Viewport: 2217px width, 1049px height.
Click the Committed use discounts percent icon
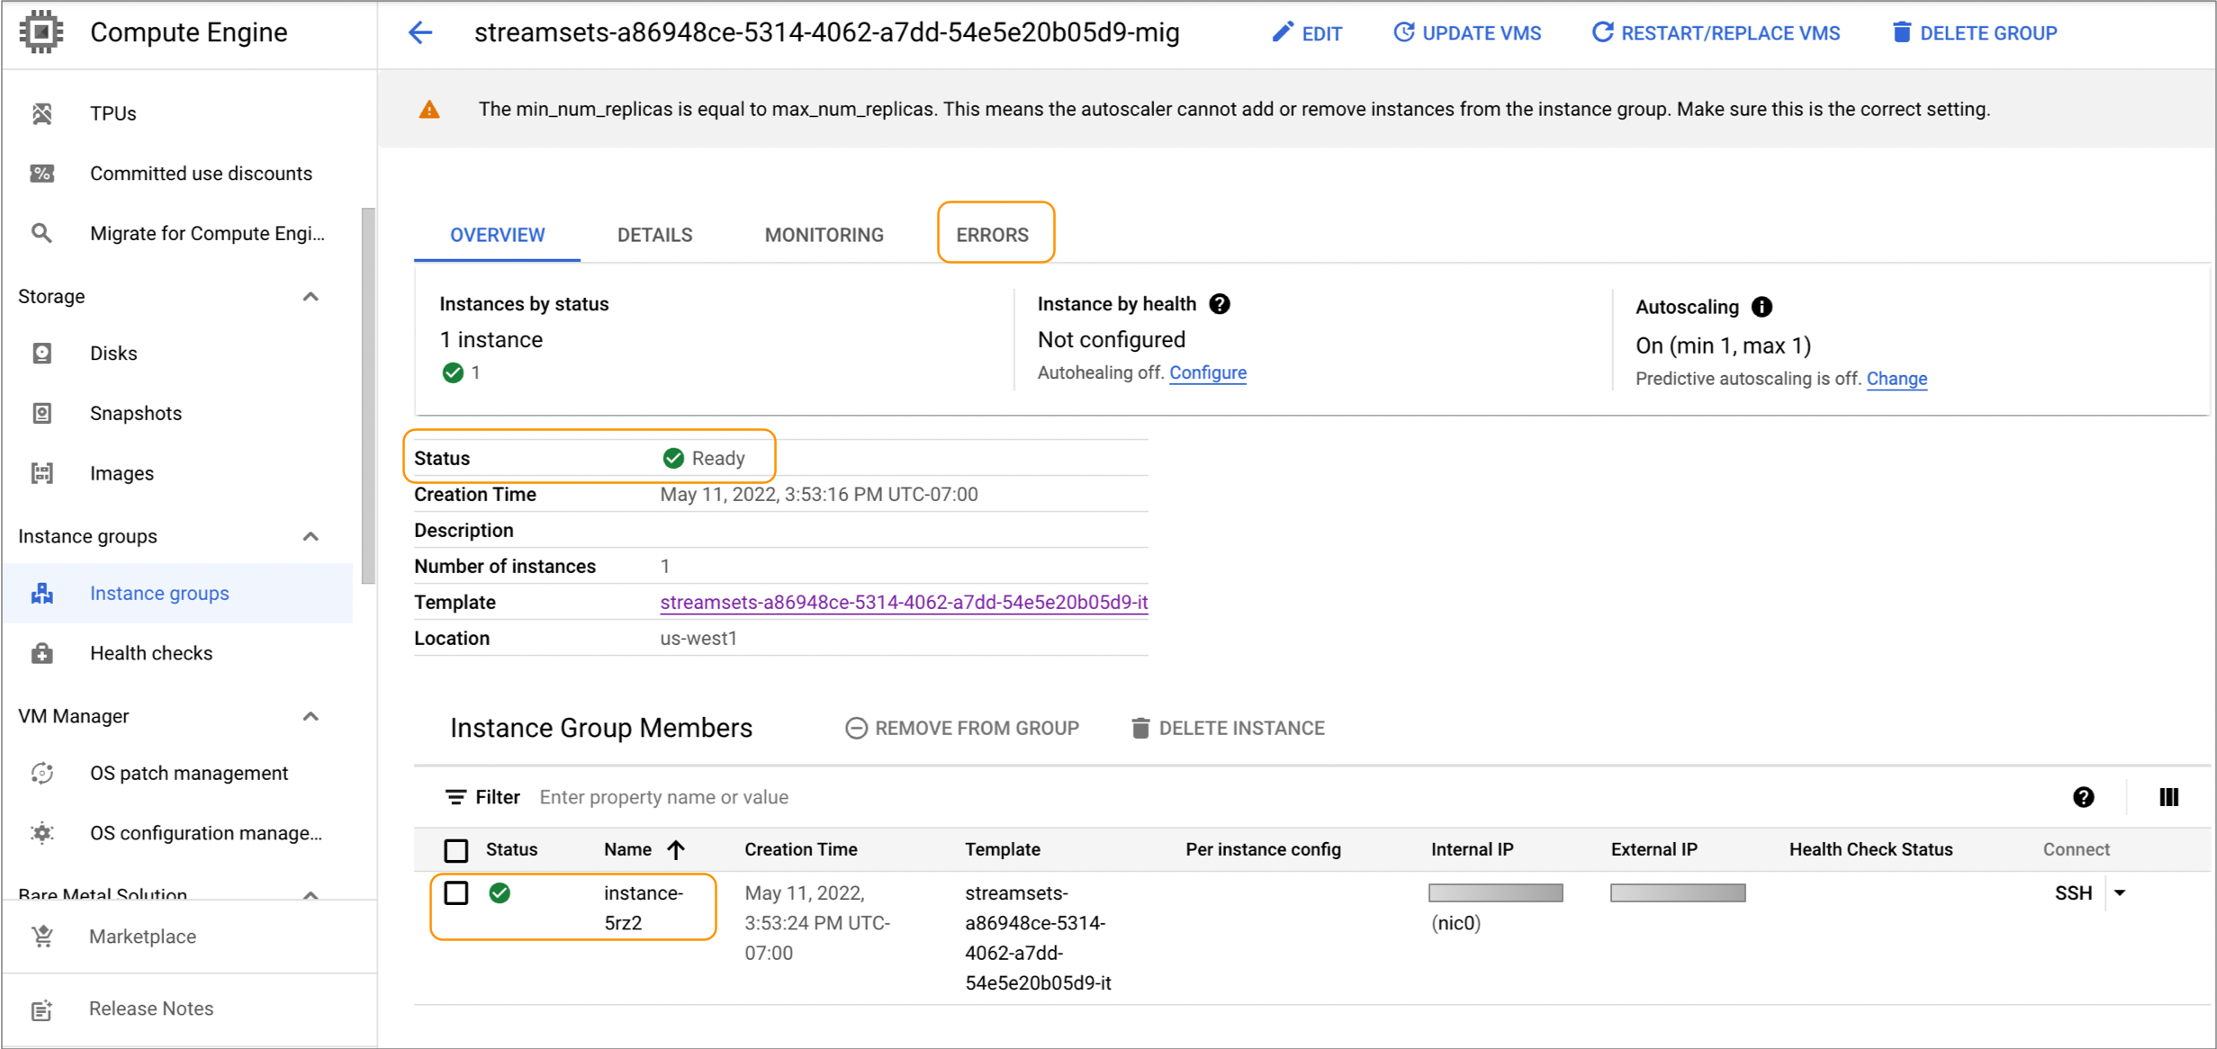coord(42,173)
